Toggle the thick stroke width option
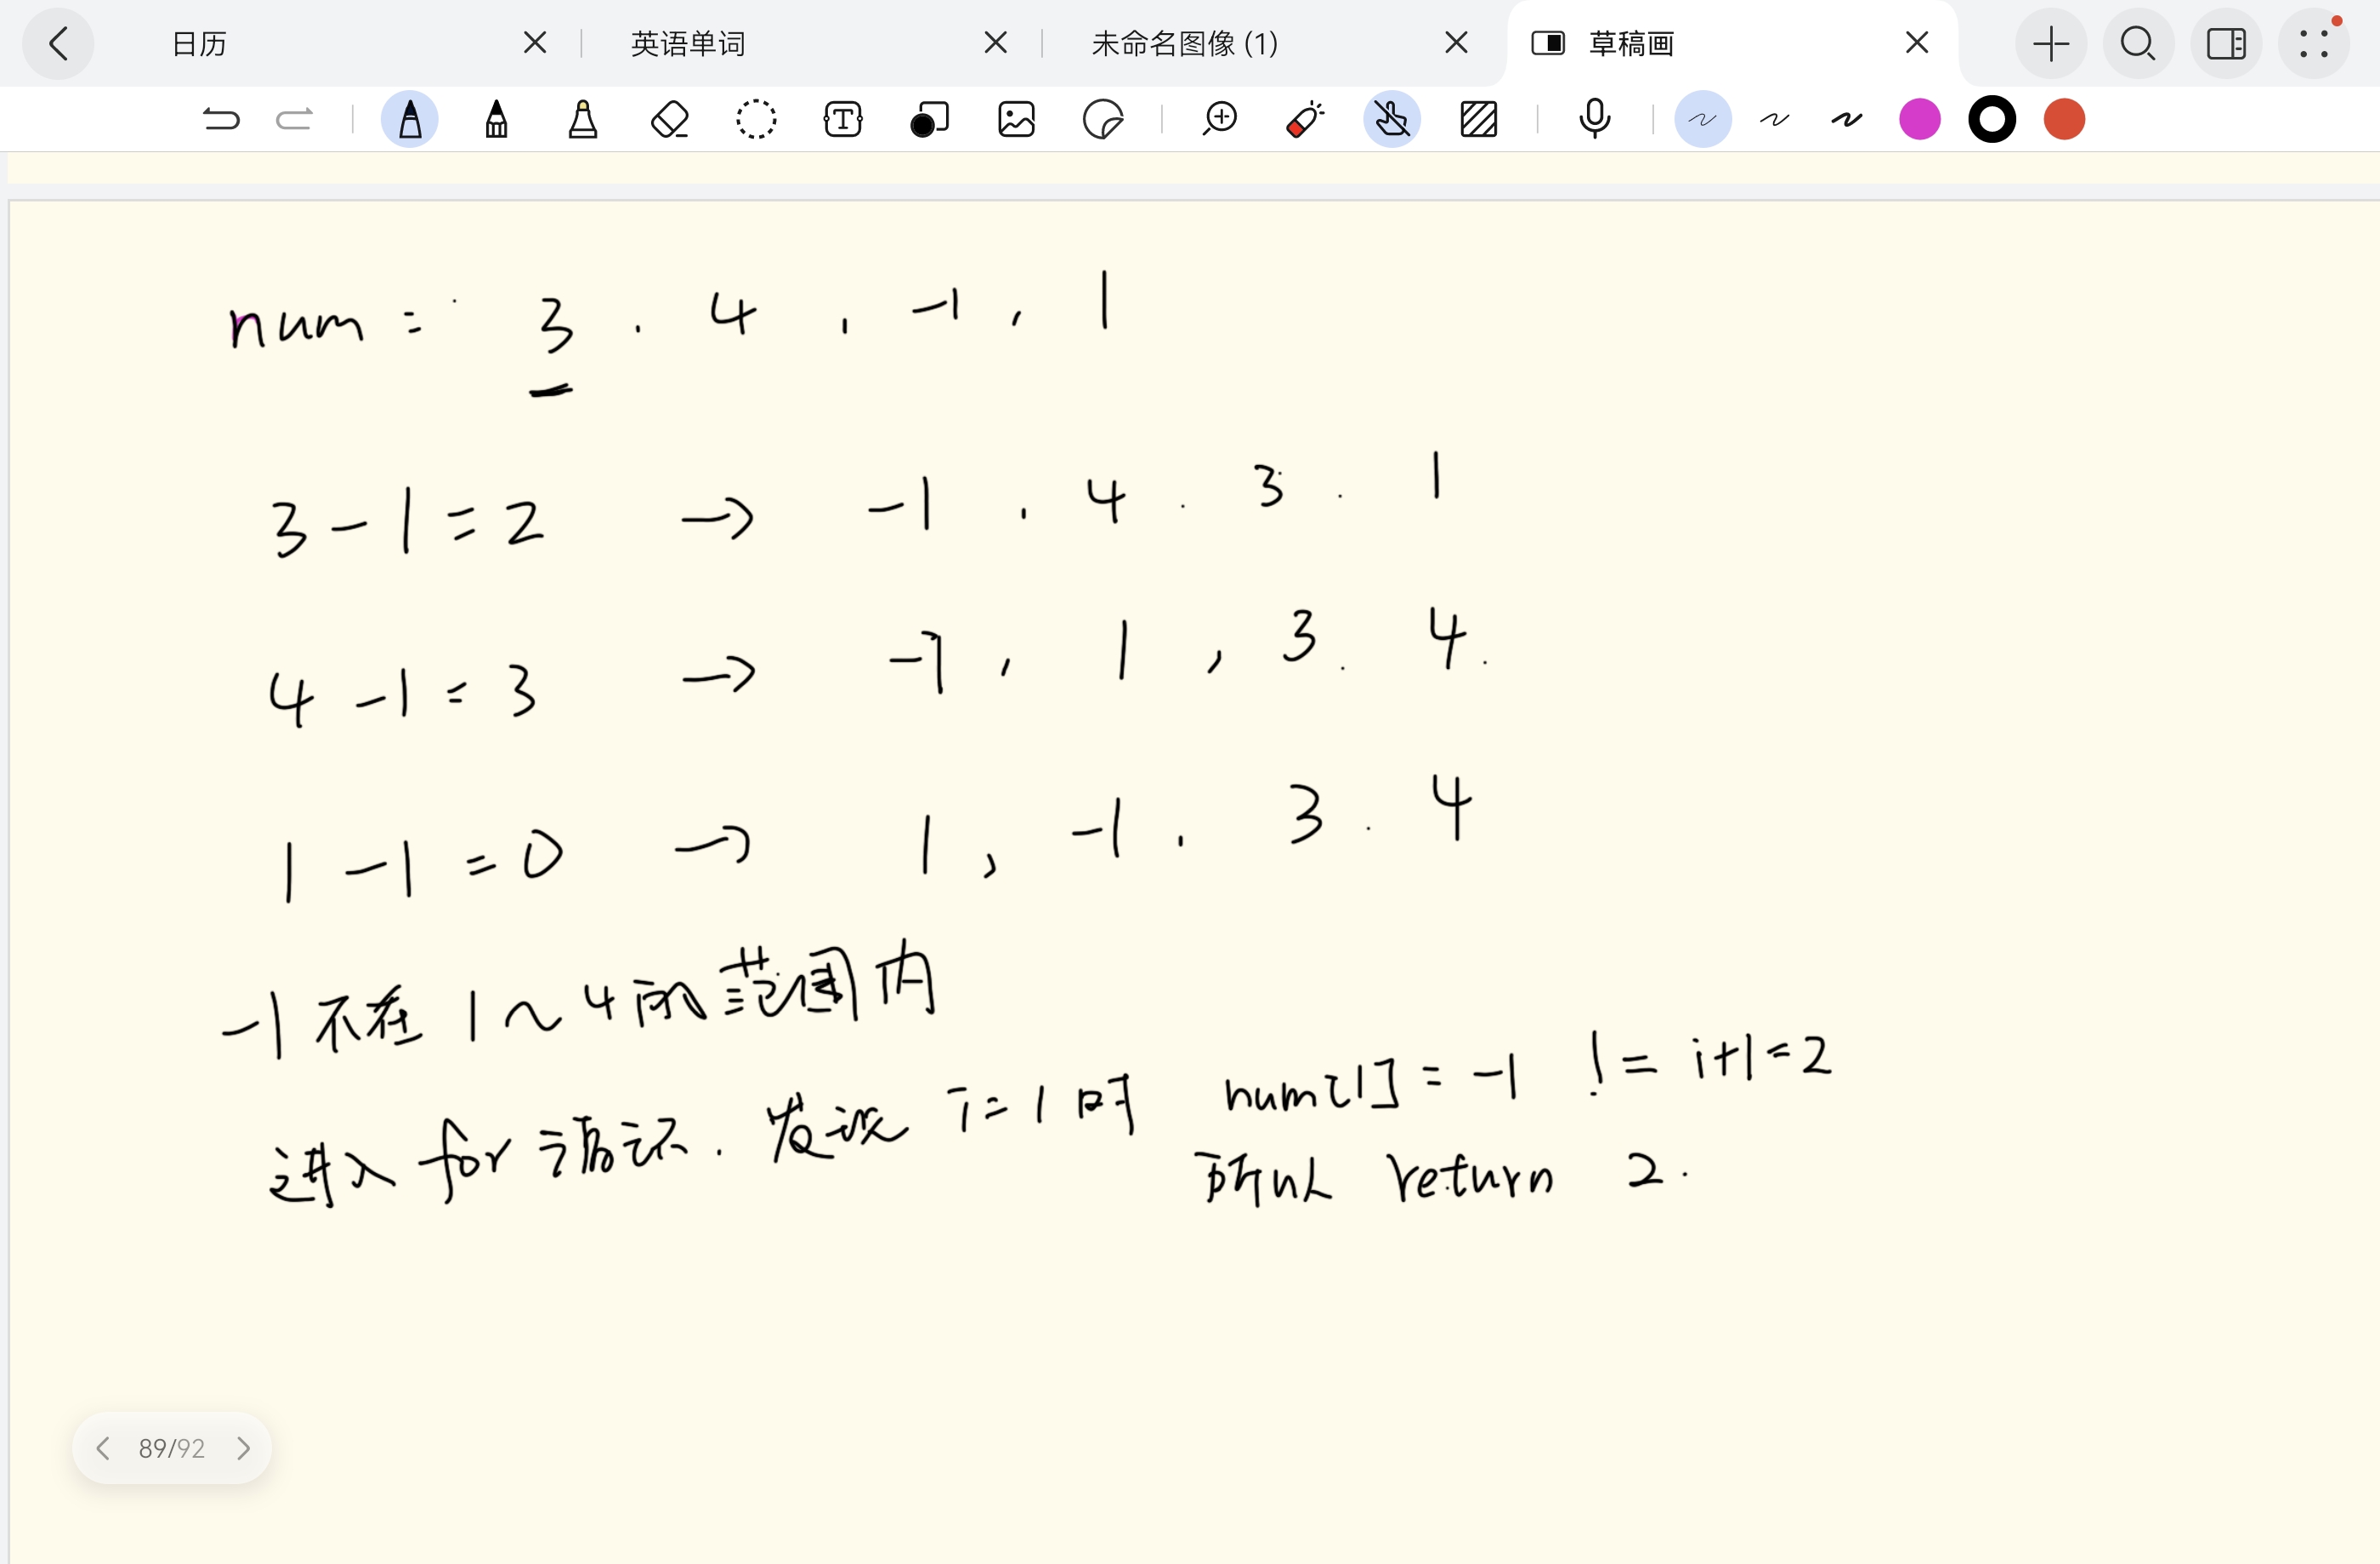Image resolution: width=2380 pixels, height=1564 pixels. tap(1846, 119)
